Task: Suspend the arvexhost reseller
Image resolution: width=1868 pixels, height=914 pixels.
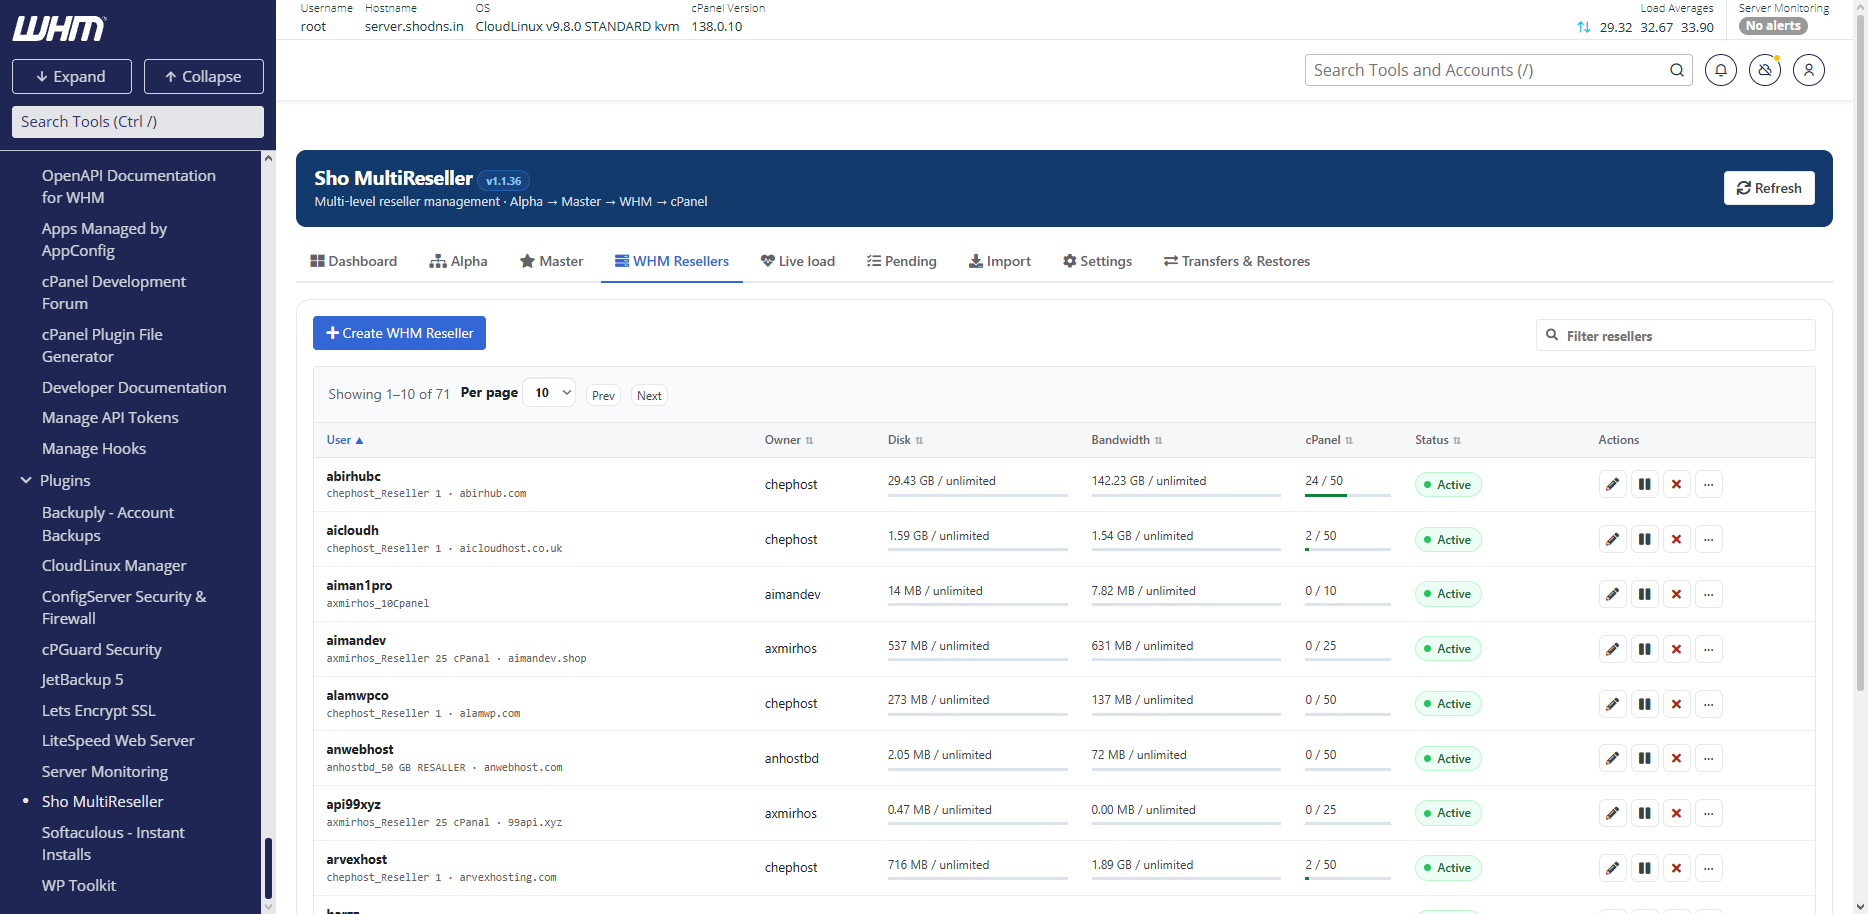Action: click(x=1644, y=868)
